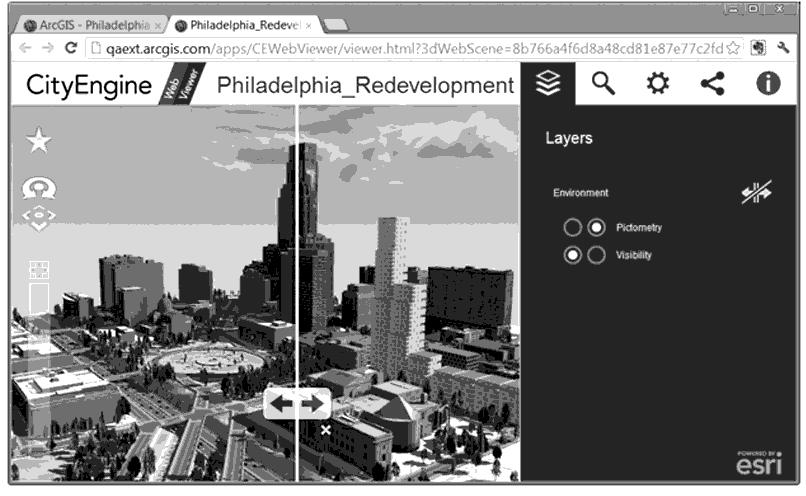Viewport: 806px width, 496px height.
Task: Open the Layers panel icon
Action: tap(548, 83)
